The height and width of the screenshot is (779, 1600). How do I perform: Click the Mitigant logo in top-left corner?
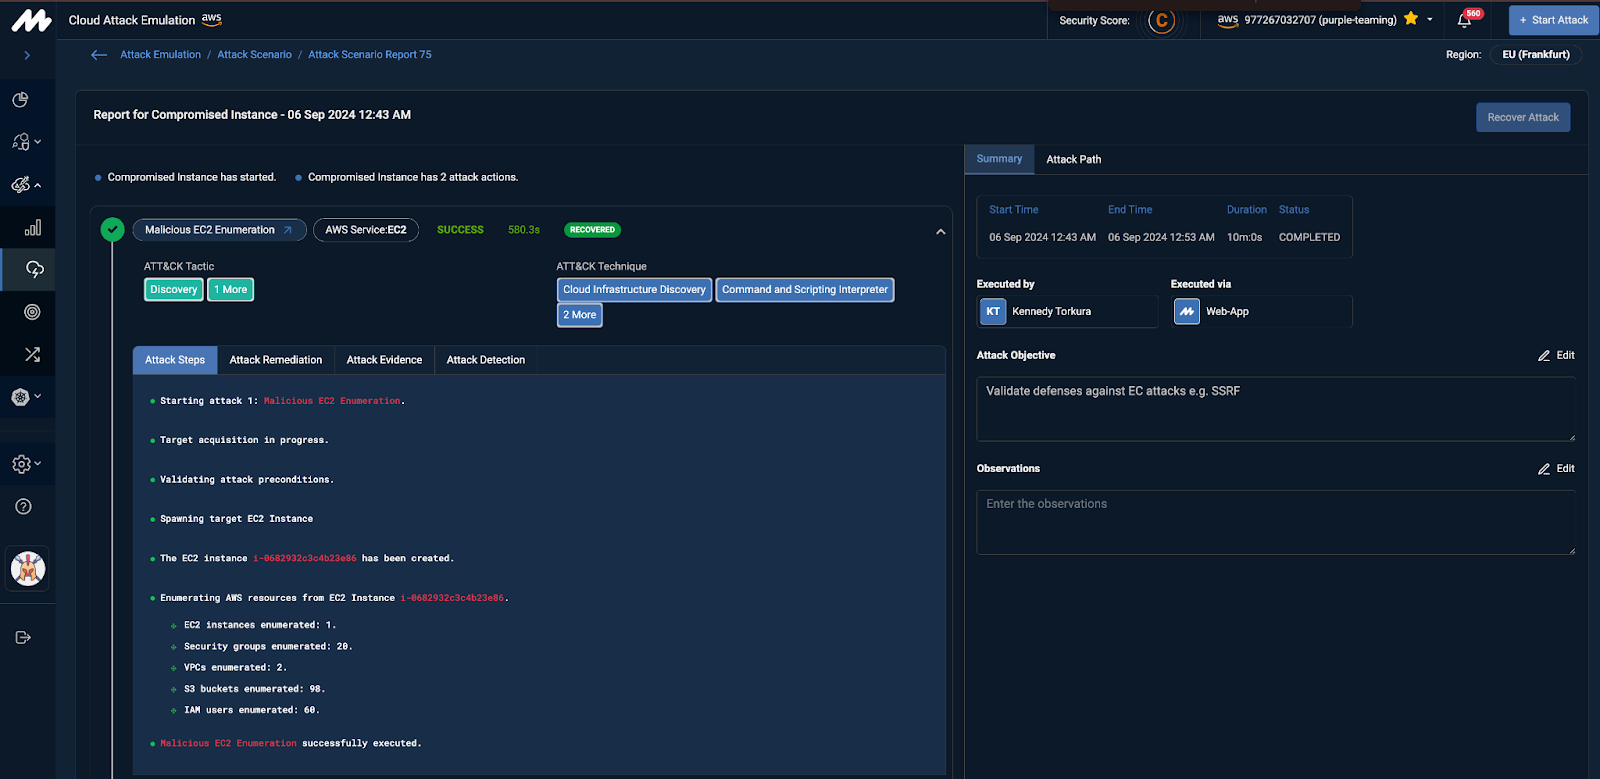(31, 20)
